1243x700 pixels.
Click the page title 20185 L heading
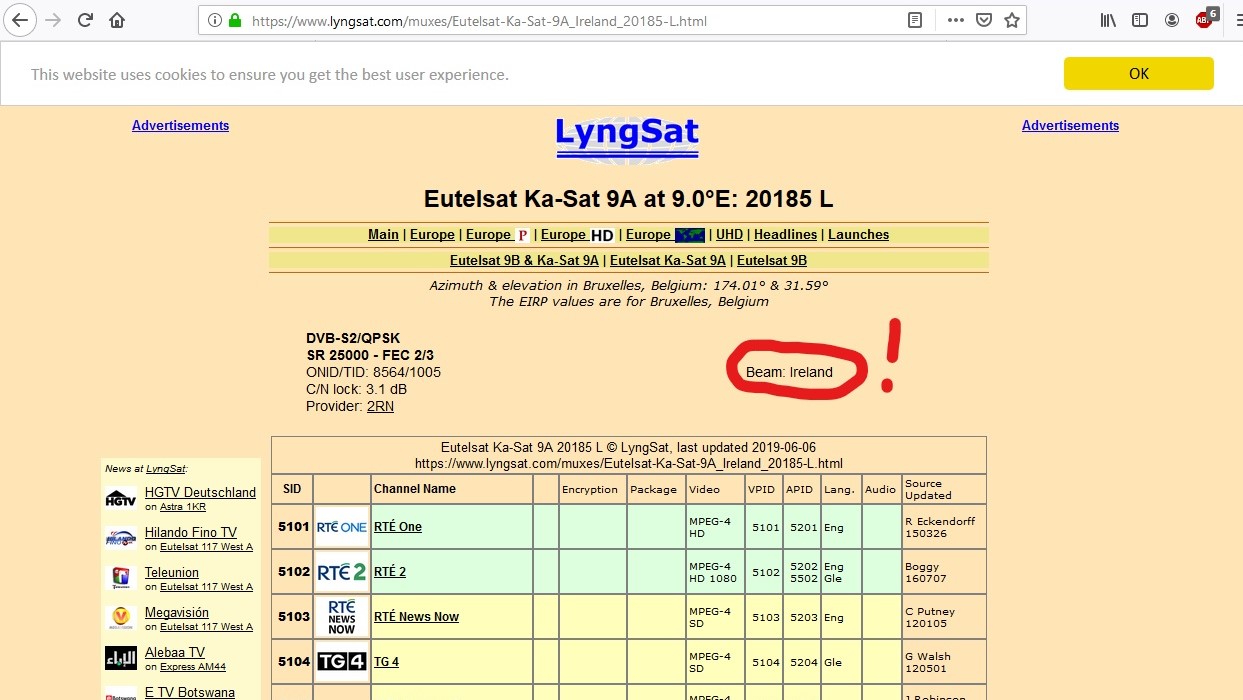[x=628, y=198]
